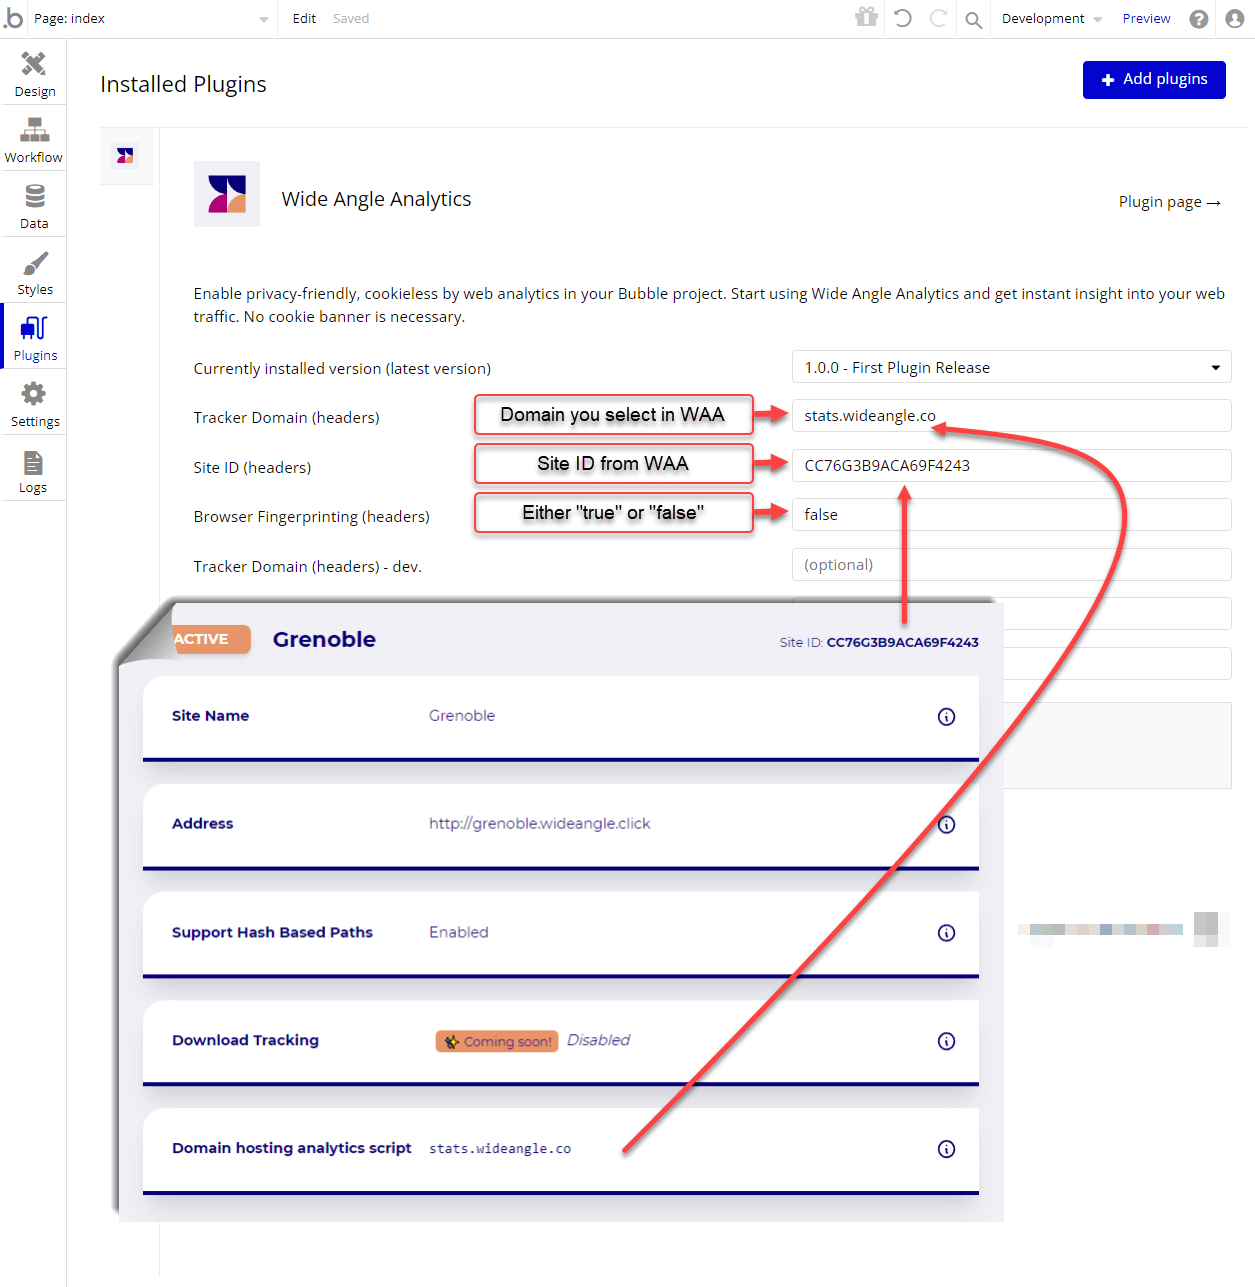The image size is (1255, 1287).
Task: Click info icon for Site Name row
Action: (x=946, y=716)
